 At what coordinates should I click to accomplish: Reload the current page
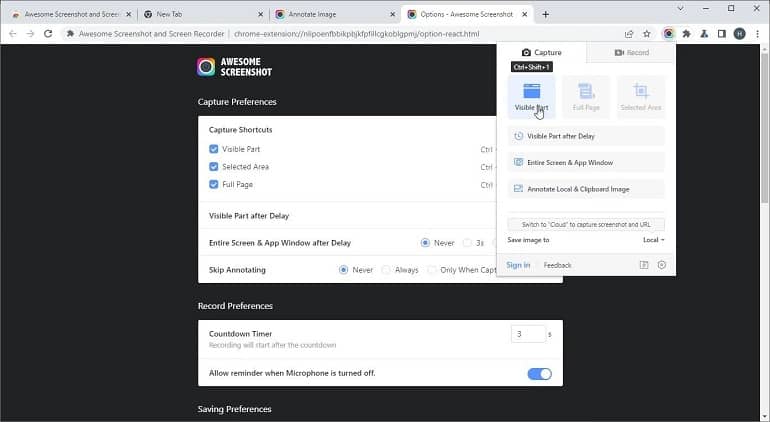[48, 33]
